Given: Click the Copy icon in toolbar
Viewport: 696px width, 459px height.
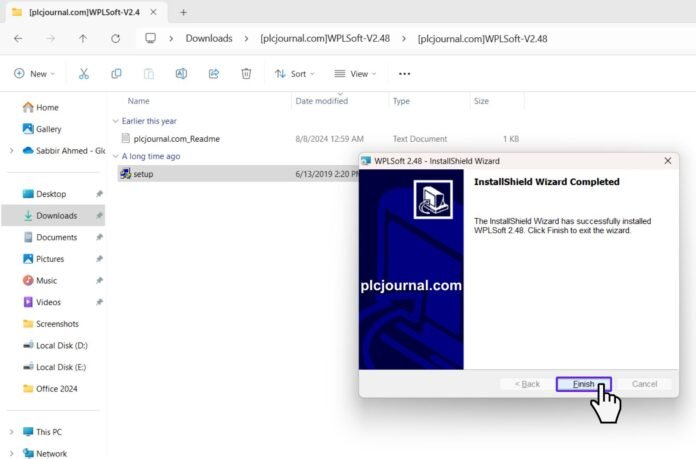Looking at the screenshot, I should 116,74.
